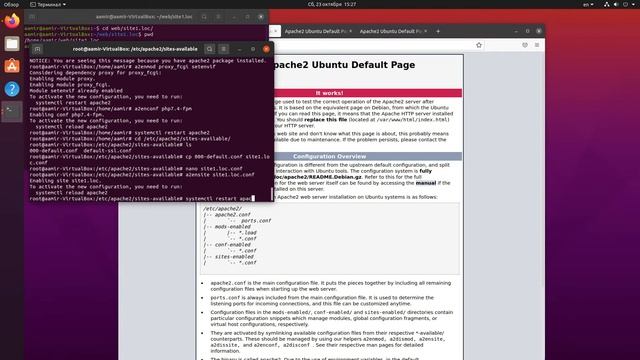This screenshot has width=640, height=360.
Task: Open the Обзор activities overview
Action: pos(11,4)
